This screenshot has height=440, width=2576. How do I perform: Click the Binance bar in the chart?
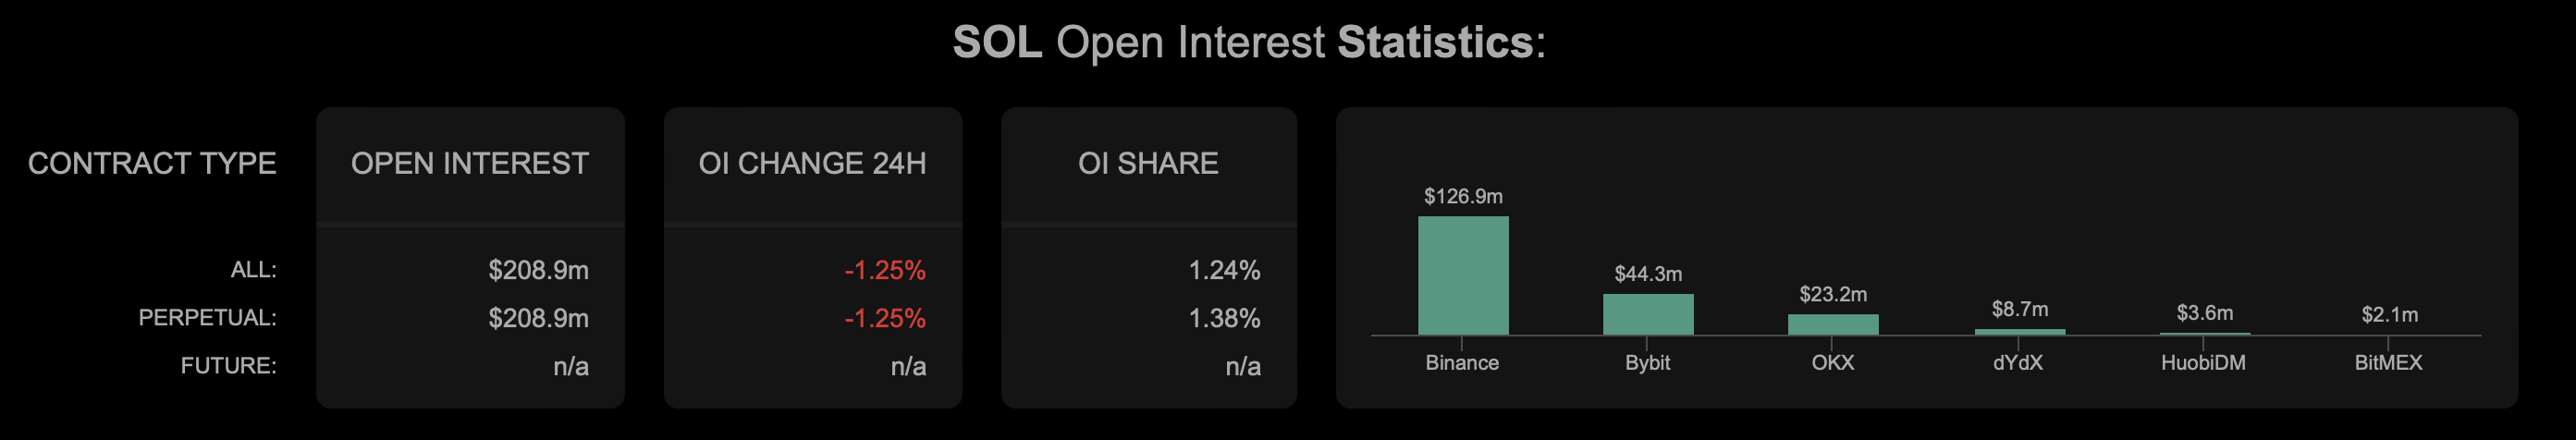[1463, 275]
